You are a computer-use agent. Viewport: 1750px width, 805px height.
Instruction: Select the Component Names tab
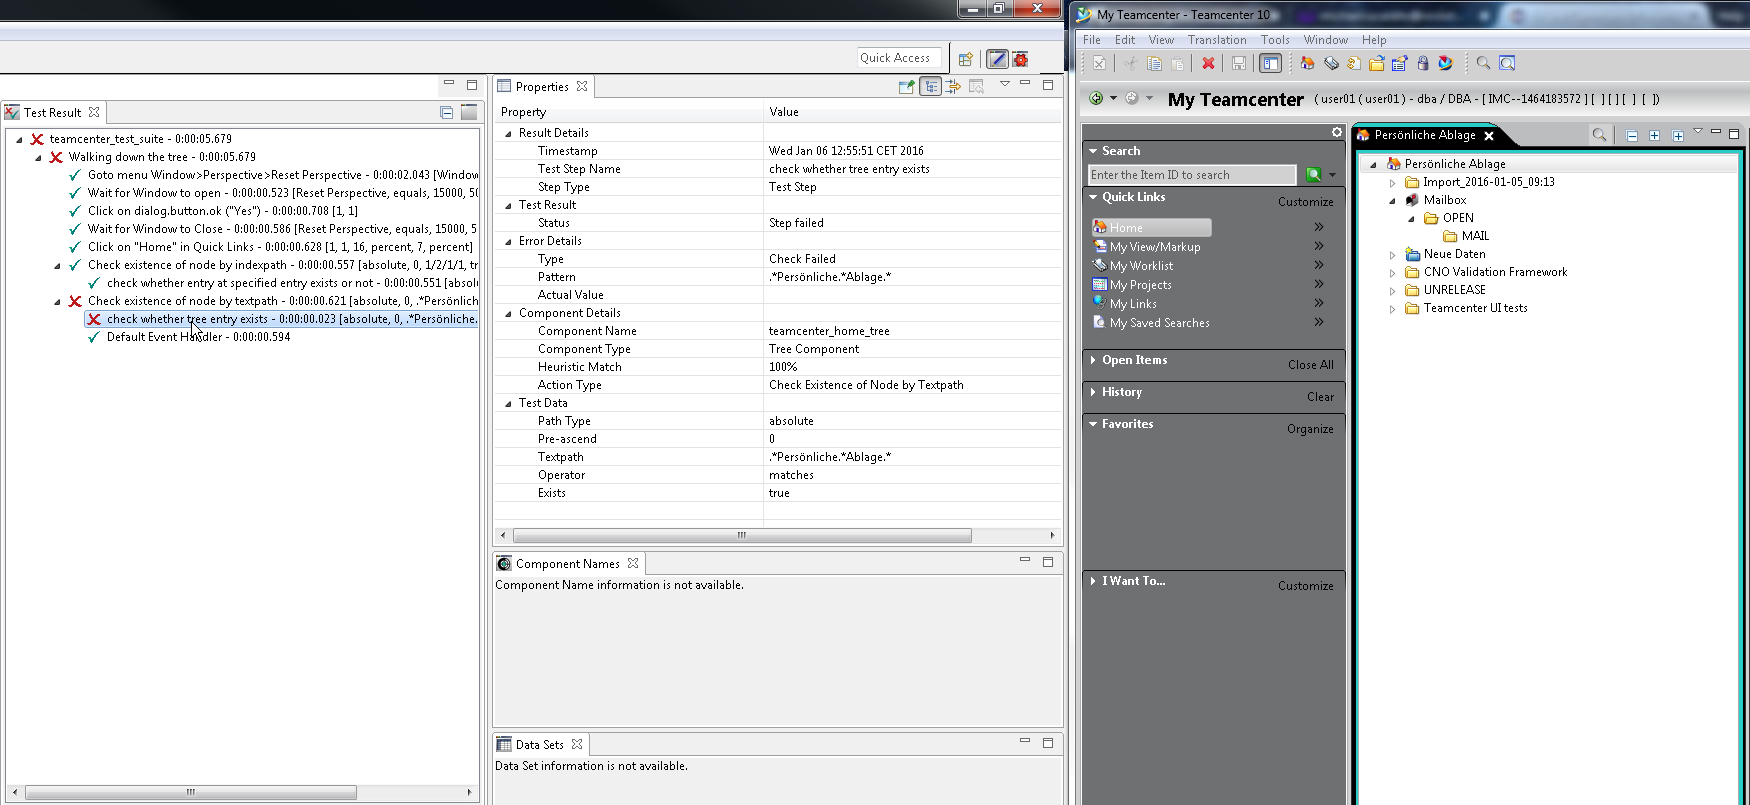tap(567, 564)
